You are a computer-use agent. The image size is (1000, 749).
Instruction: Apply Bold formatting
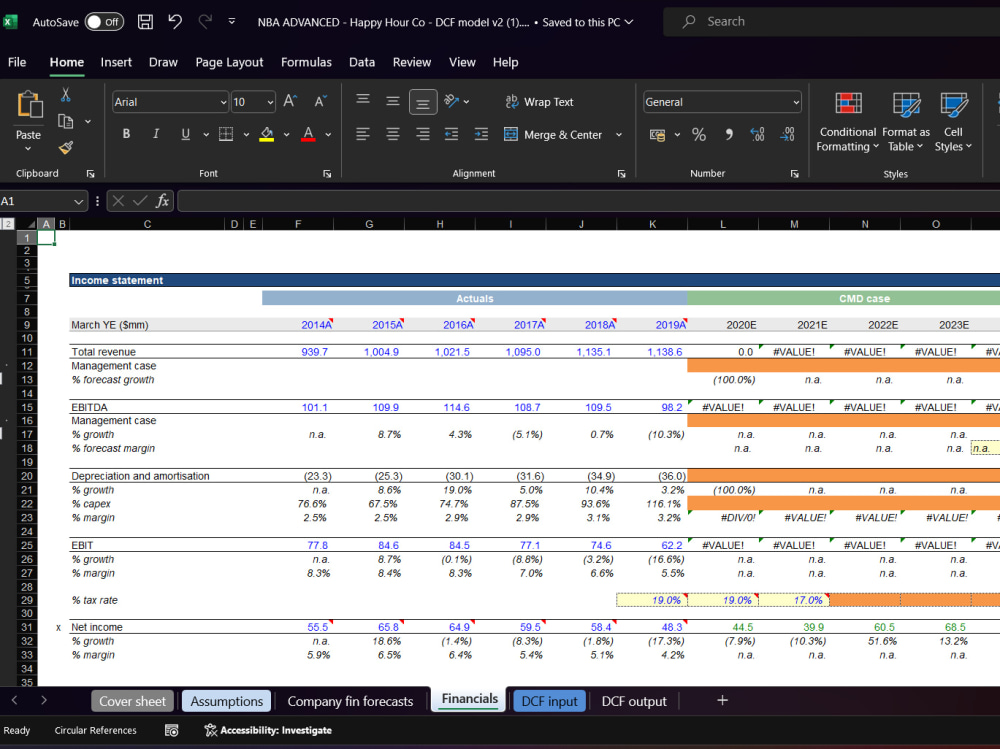tap(124, 133)
